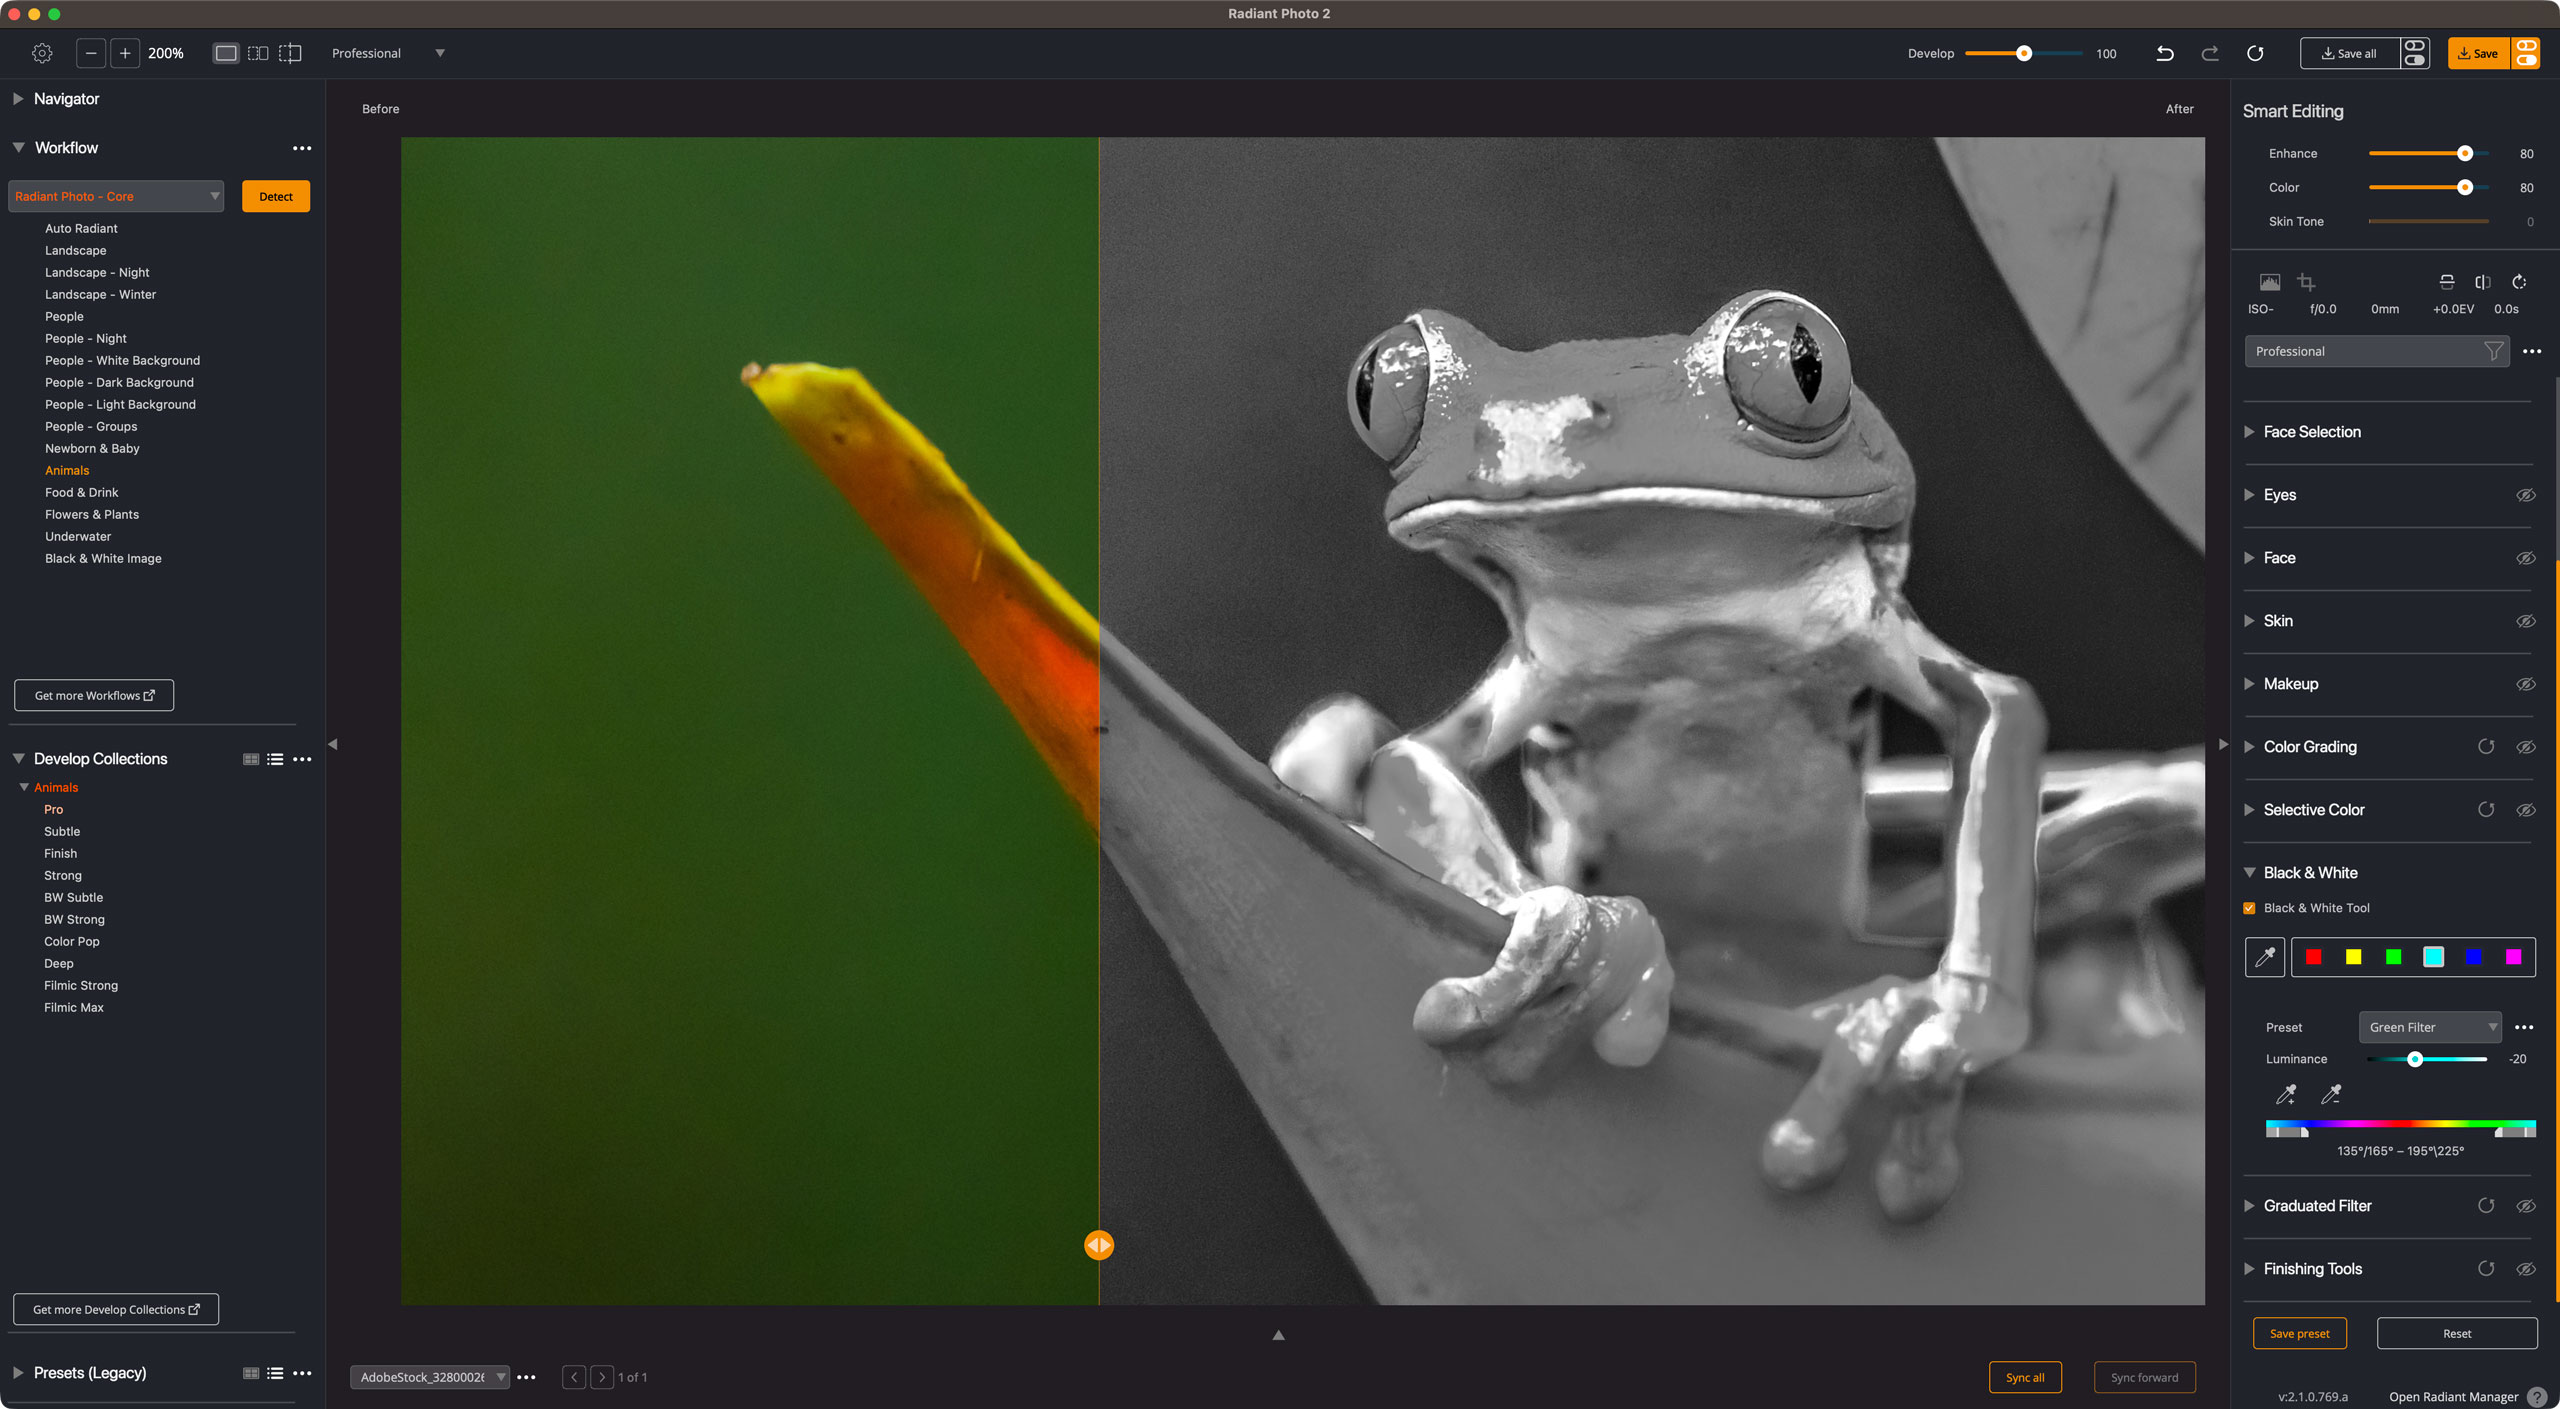Uncheck the Black & White Tool checkbox
Screen dimensions: 2560x1409
tap(2250, 908)
